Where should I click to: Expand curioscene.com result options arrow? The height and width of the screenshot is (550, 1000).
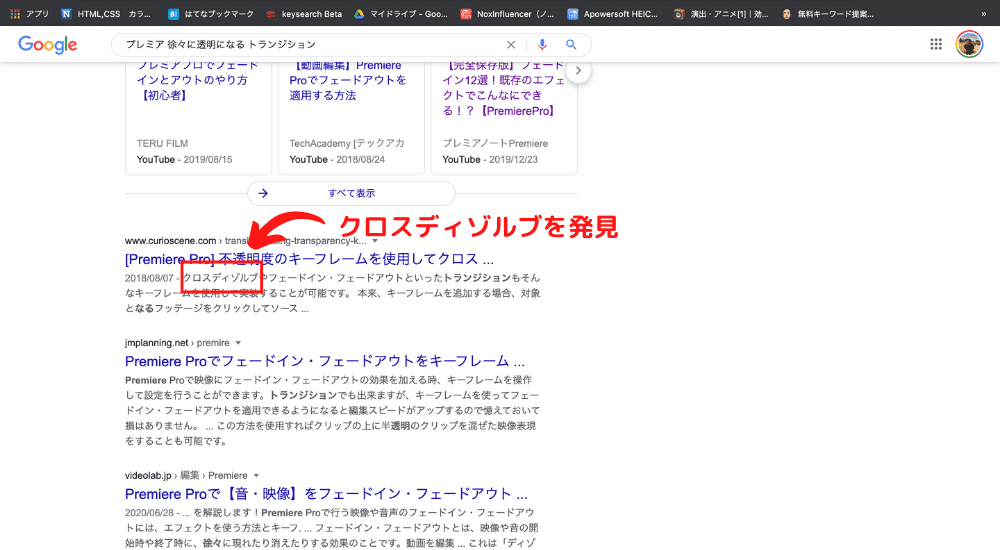[375, 241]
